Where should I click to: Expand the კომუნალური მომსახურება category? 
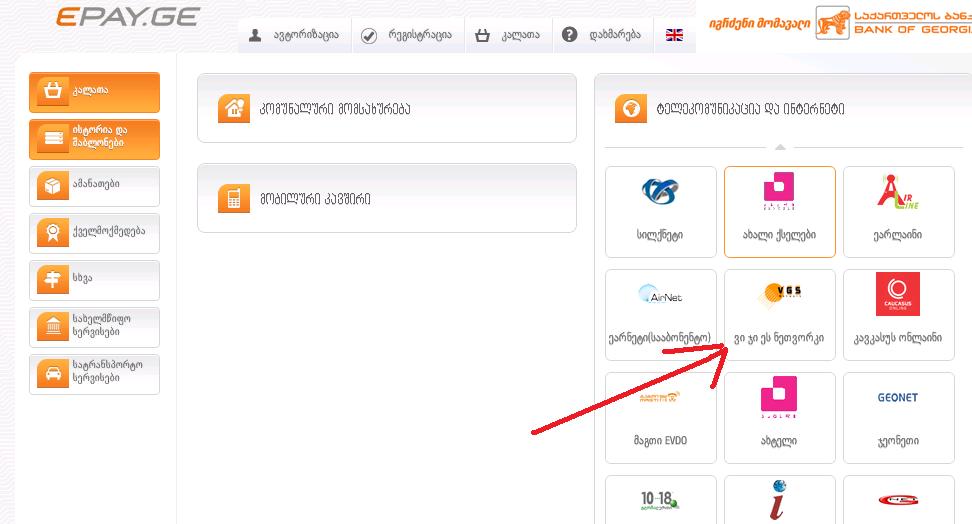tap(387, 109)
